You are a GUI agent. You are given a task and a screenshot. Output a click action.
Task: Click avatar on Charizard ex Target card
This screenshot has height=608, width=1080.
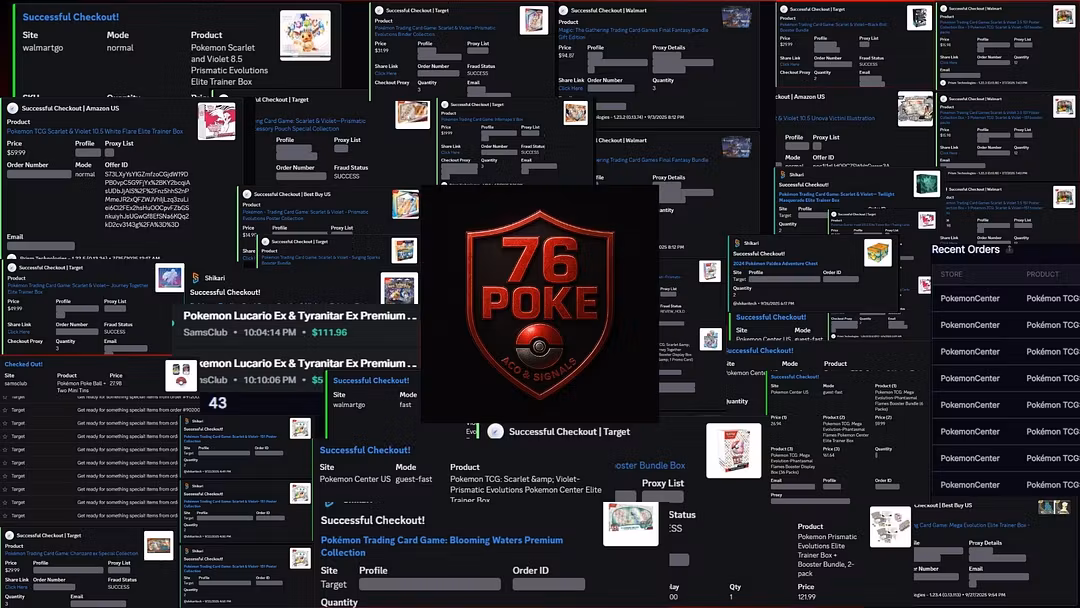coord(10,535)
